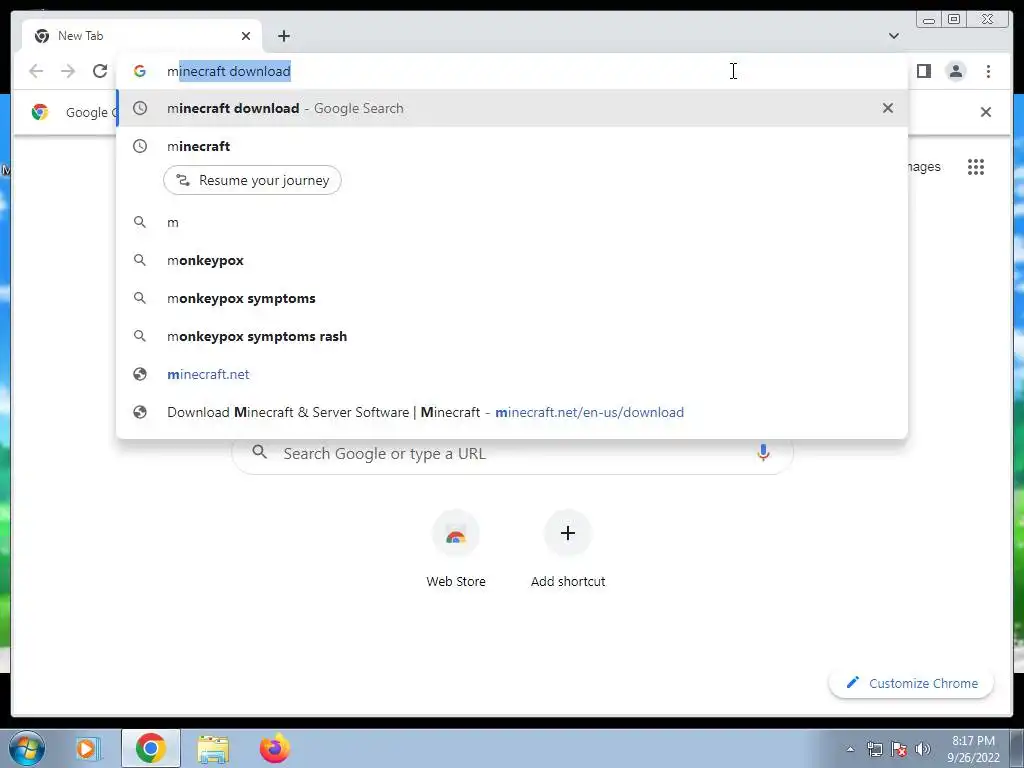Open the profile avatar menu
This screenshot has width=1024, height=768.
pyautogui.click(x=955, y=71)
